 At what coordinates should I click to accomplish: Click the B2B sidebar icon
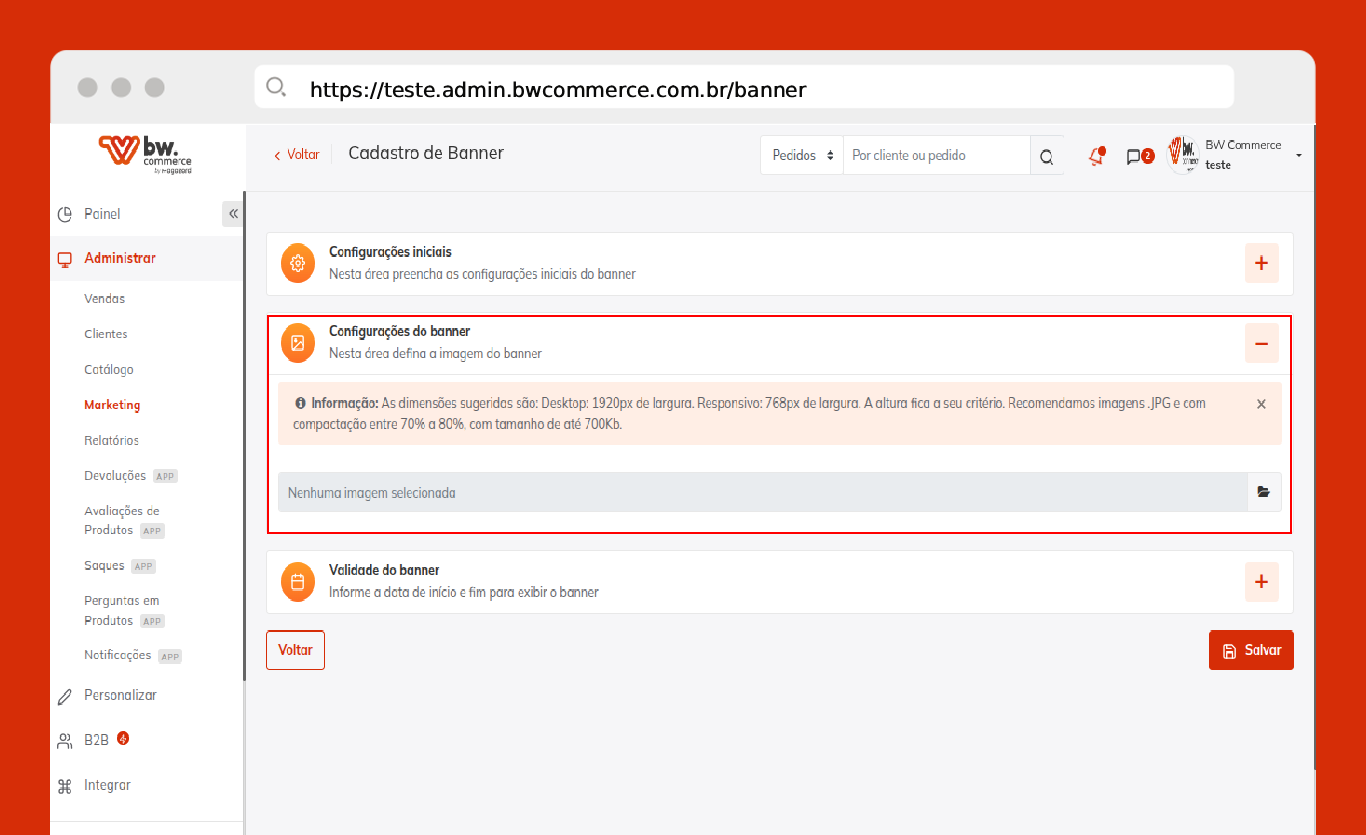pyautogui.click(x=65, y=741)
